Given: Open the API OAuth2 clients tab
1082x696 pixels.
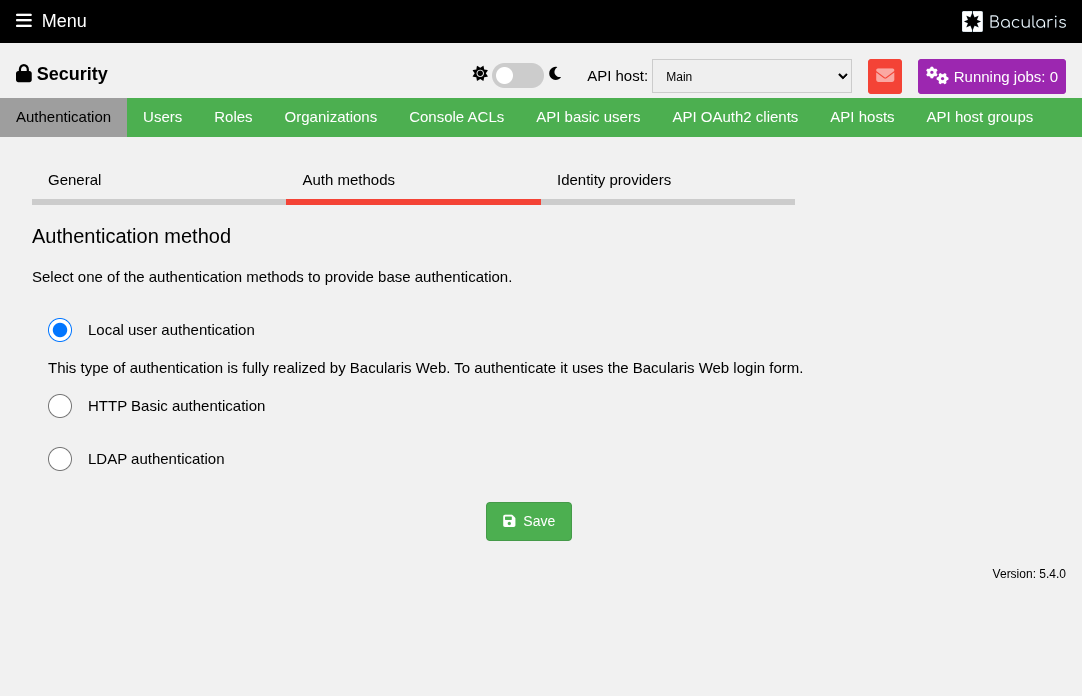Looking at the screenshot, I should tap(735, 117).
